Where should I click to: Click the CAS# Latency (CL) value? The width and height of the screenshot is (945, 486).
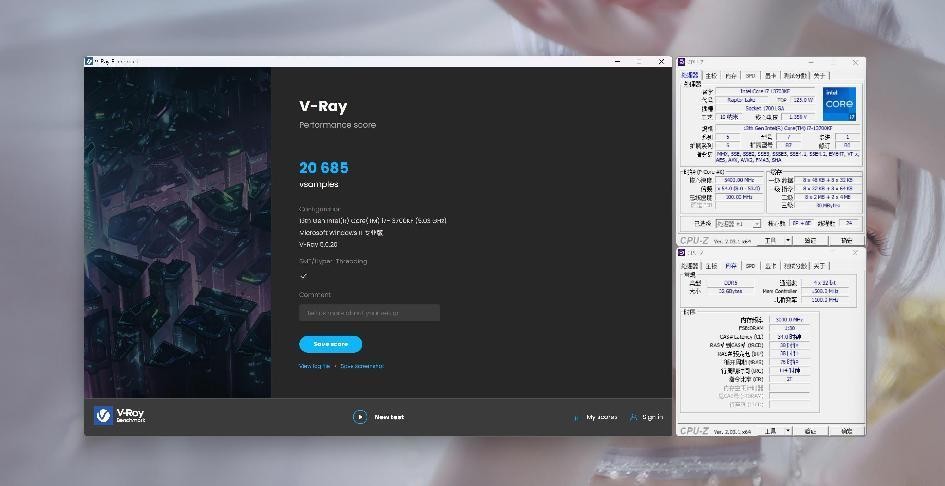[x=789, y=336]
